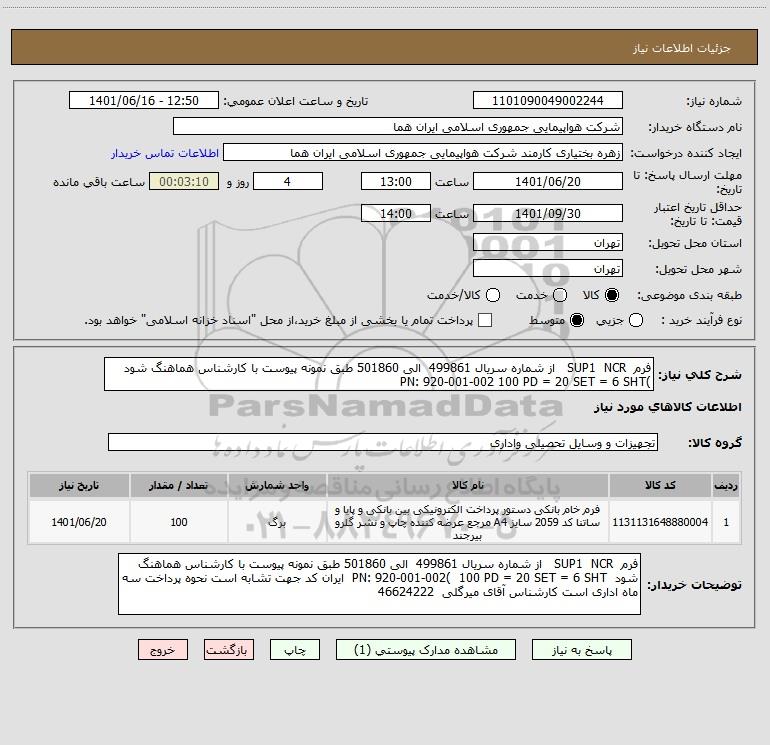Toggle the اسناد خزانه اسلامی payment checkbox
Image resolution: width=770 pixels, height=745 pixels.
pos(485,320)
